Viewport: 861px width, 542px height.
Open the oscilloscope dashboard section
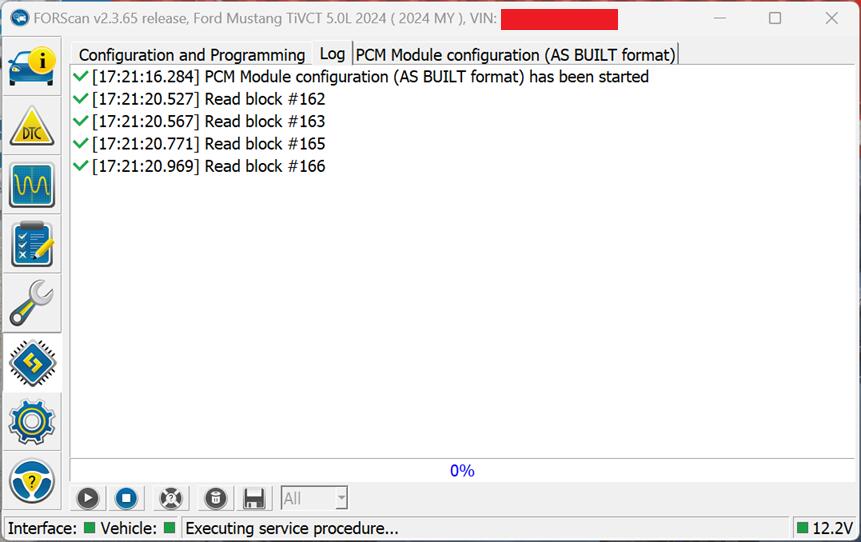32,186
